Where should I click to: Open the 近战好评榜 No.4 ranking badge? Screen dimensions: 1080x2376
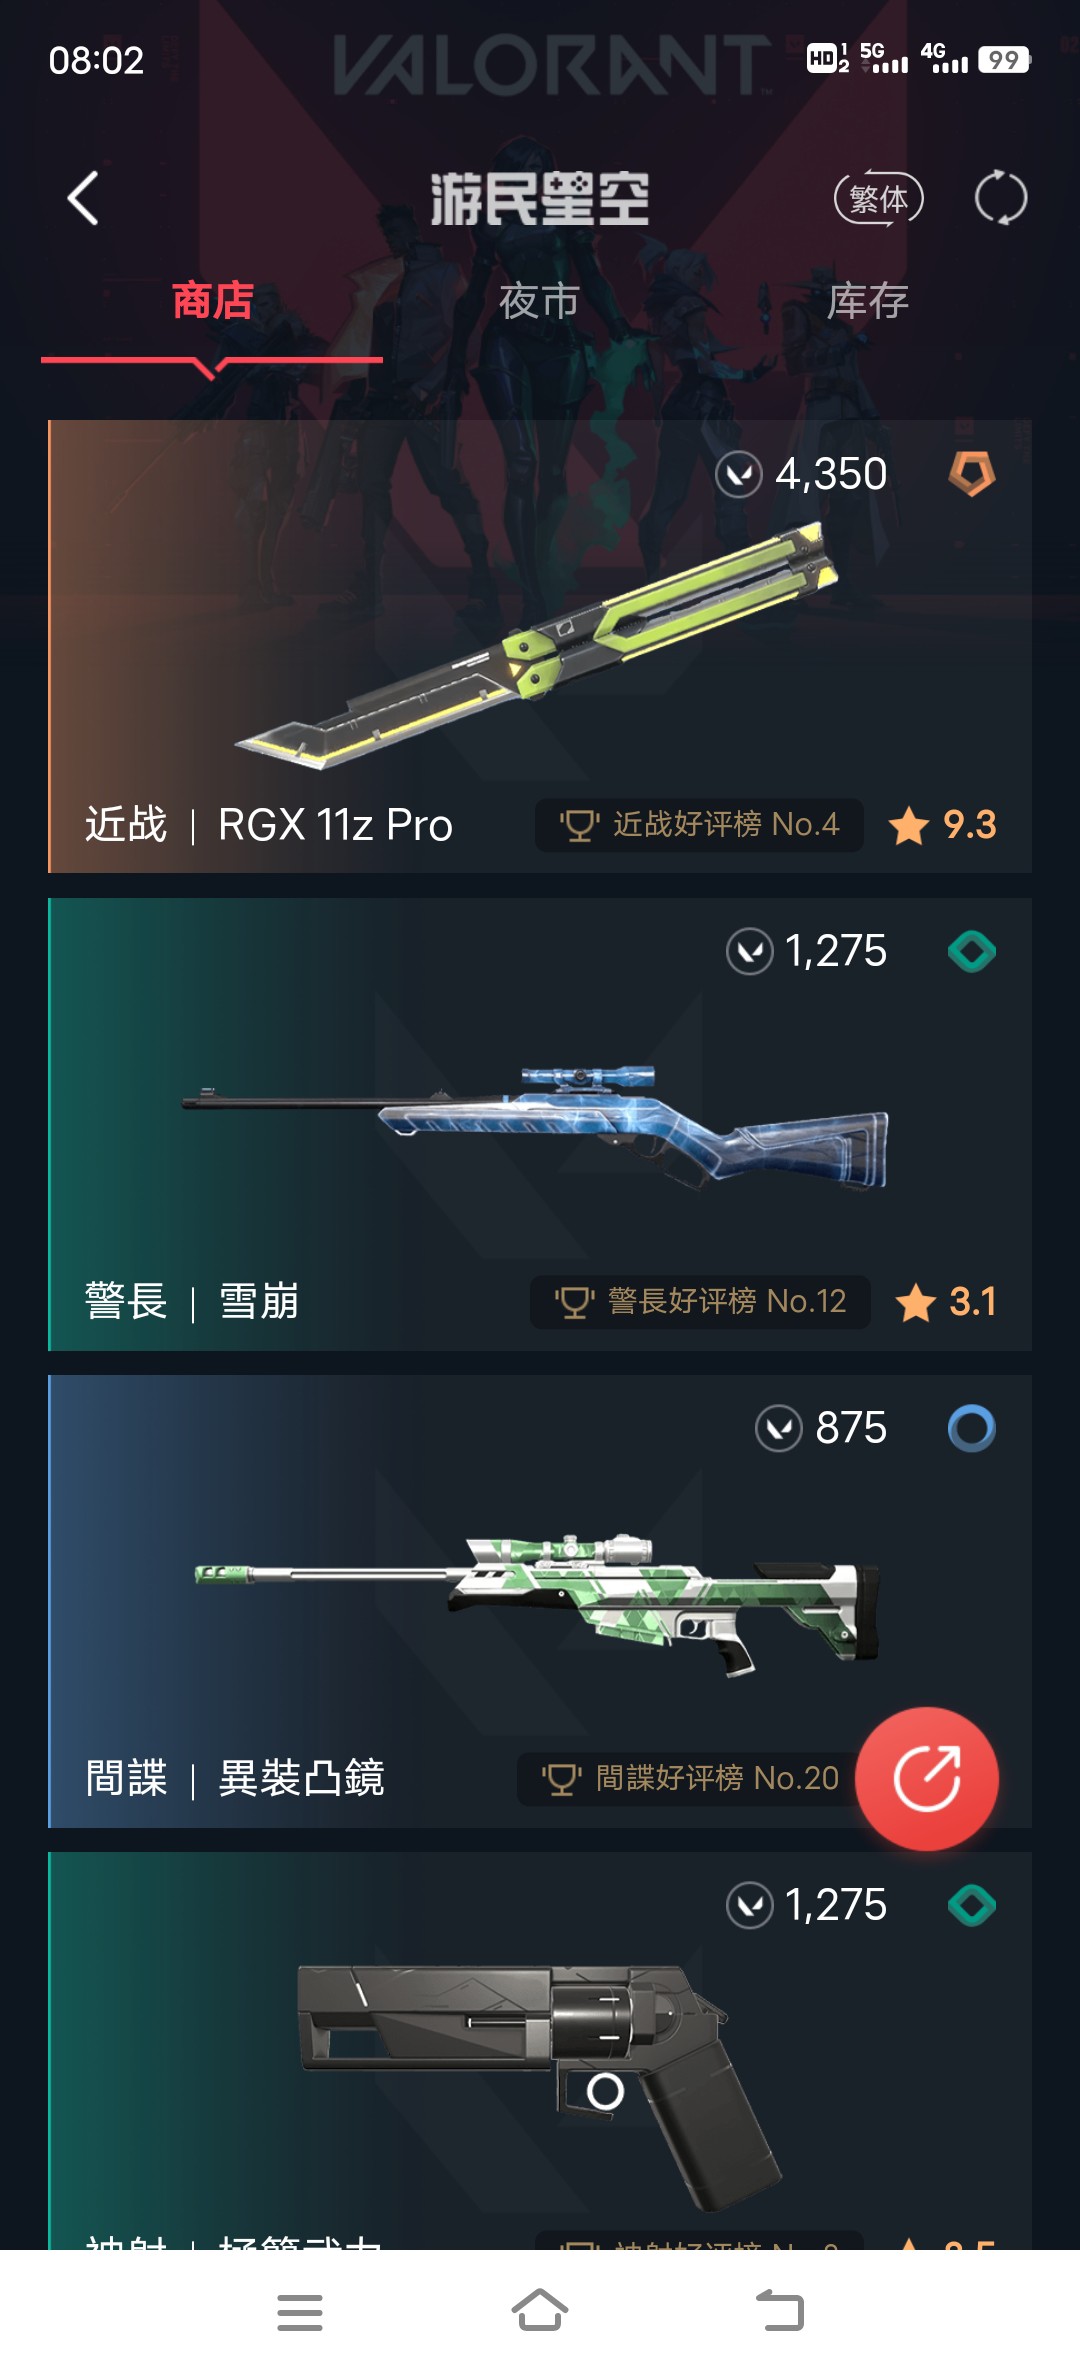699,825
